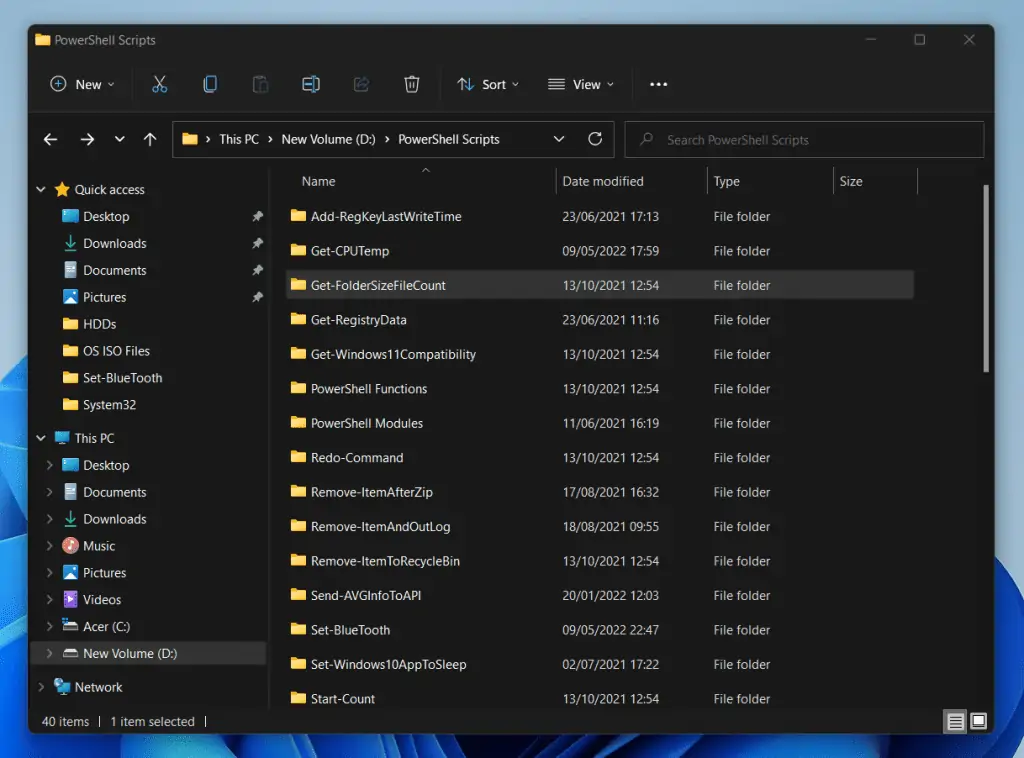Collapse the Quick access section
The width and height of the screenshot is (1024, 758).
(x=40, y=189)
